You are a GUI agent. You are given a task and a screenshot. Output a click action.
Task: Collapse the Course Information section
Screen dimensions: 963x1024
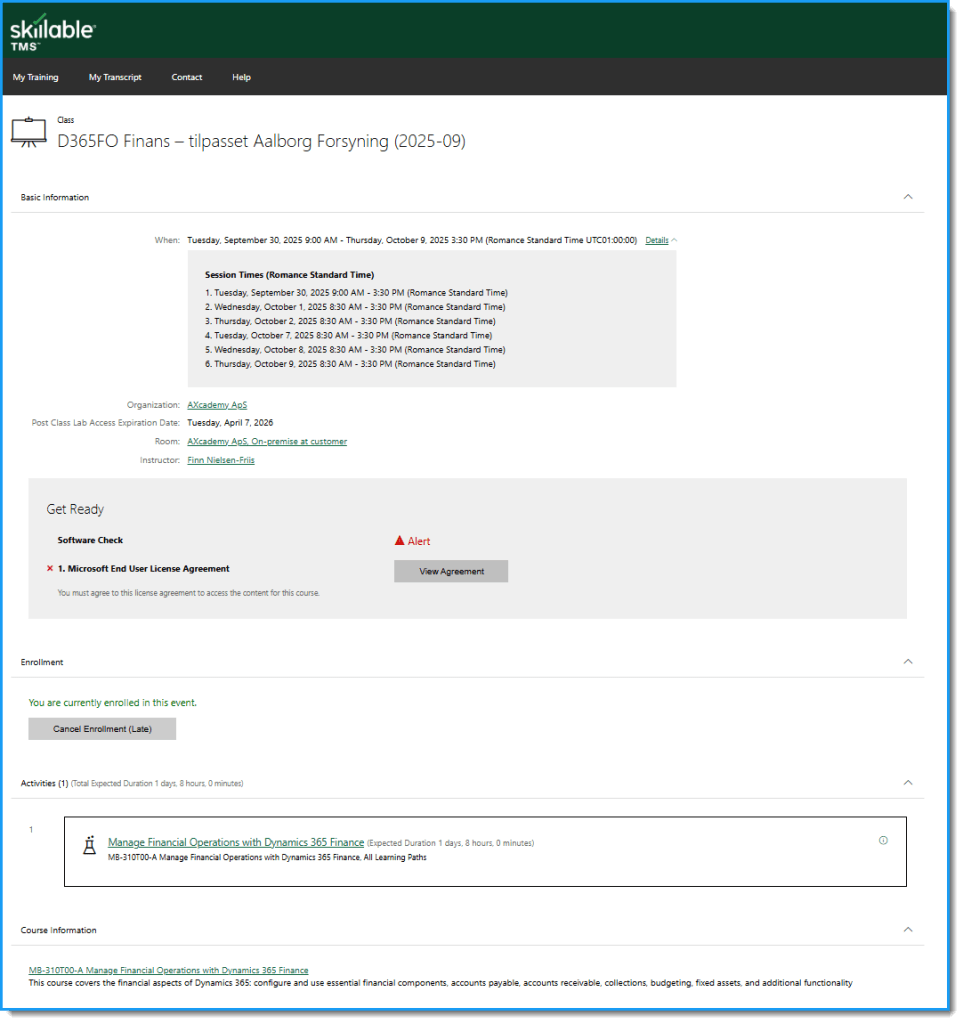pos(908,930)
